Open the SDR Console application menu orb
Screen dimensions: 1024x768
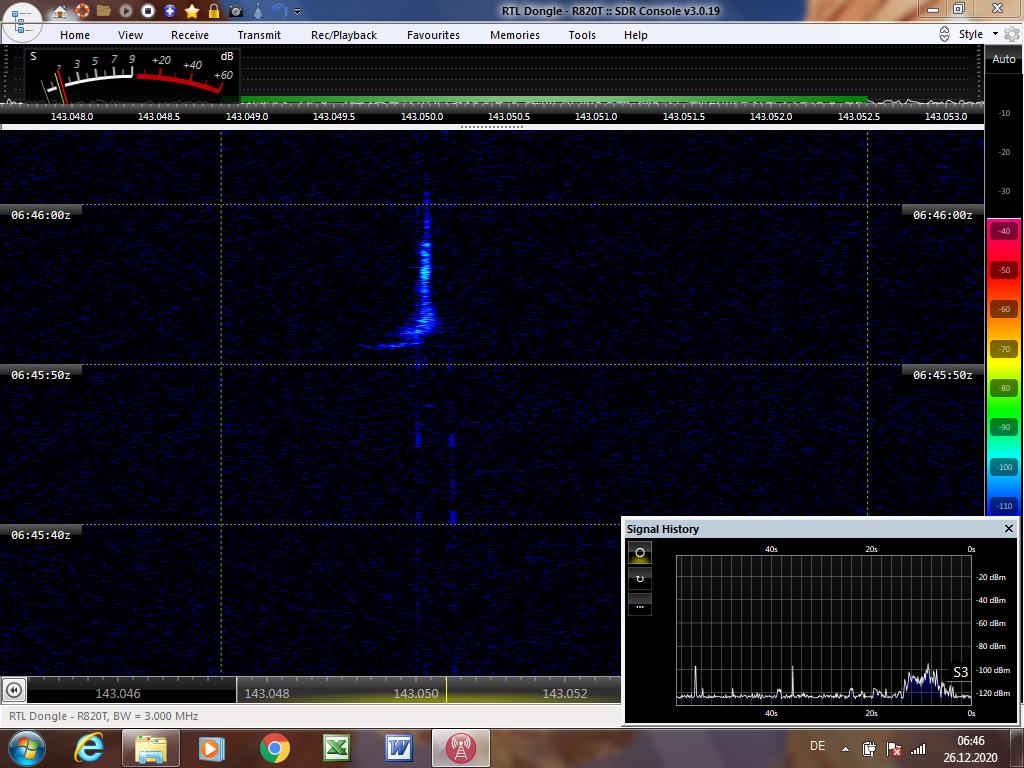(x=22, y=20)
